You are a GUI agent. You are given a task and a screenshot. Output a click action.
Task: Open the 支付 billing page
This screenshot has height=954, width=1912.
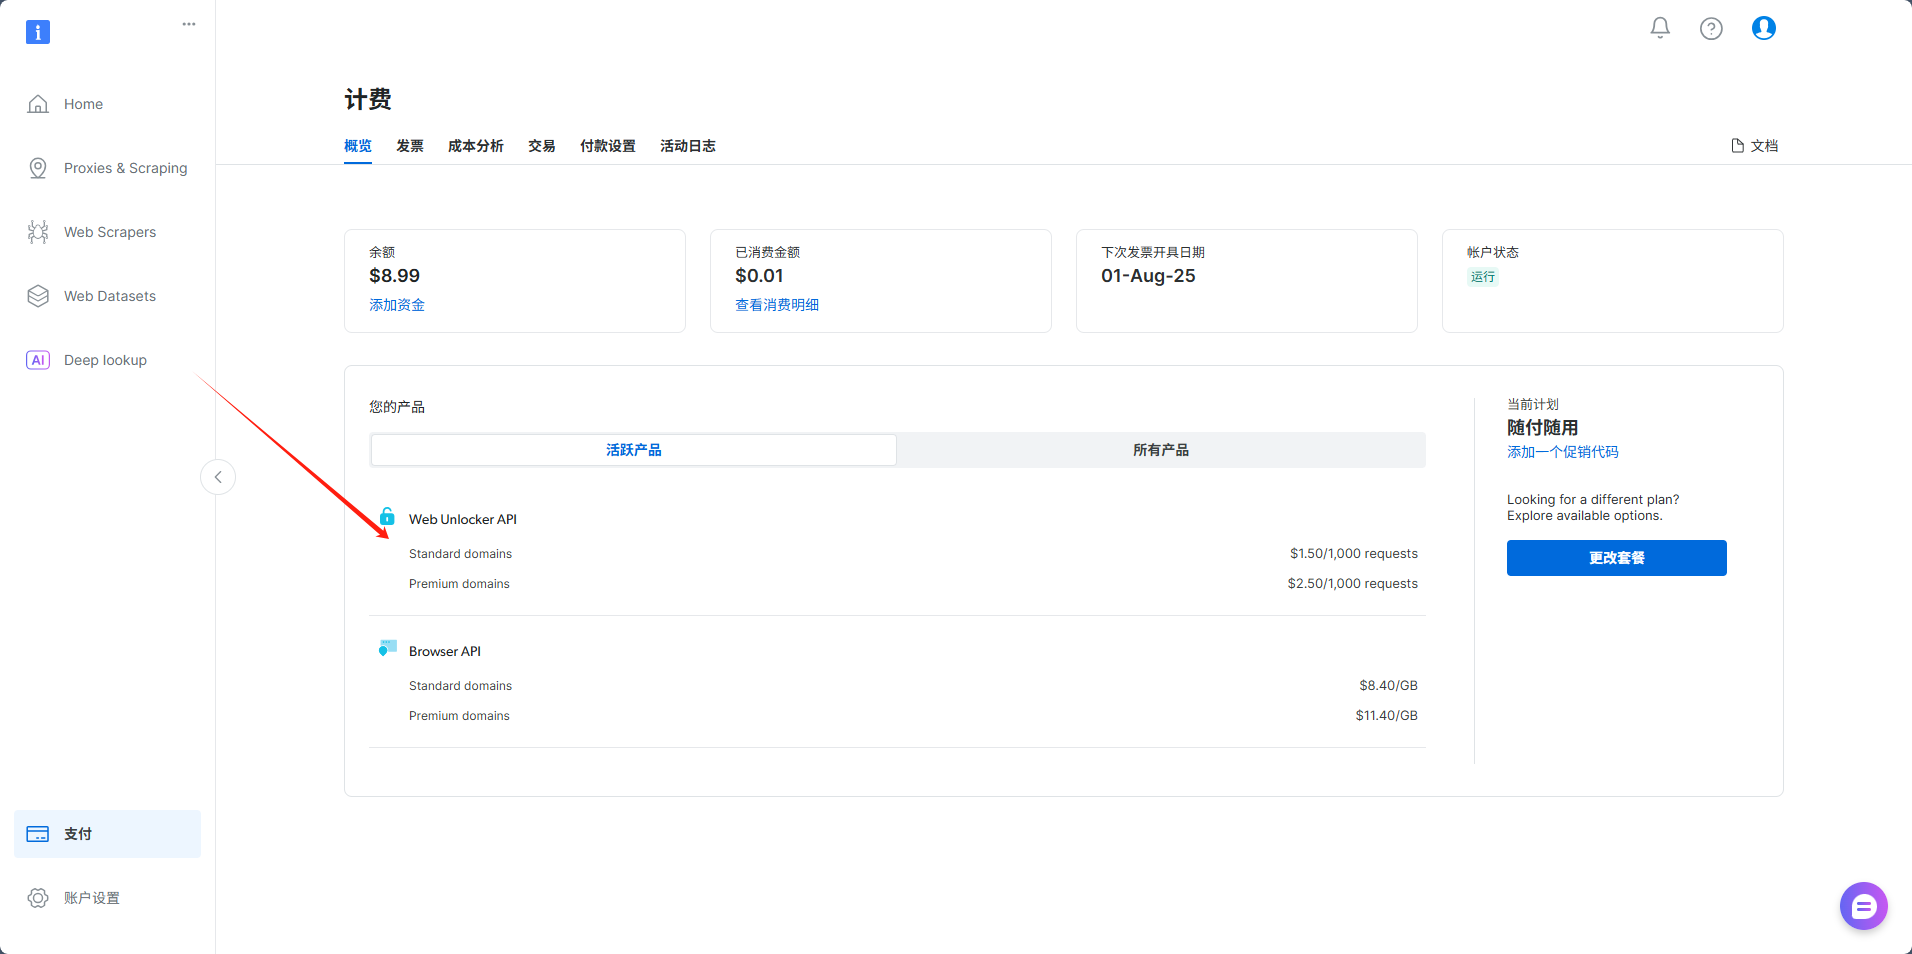pos(107,834)
